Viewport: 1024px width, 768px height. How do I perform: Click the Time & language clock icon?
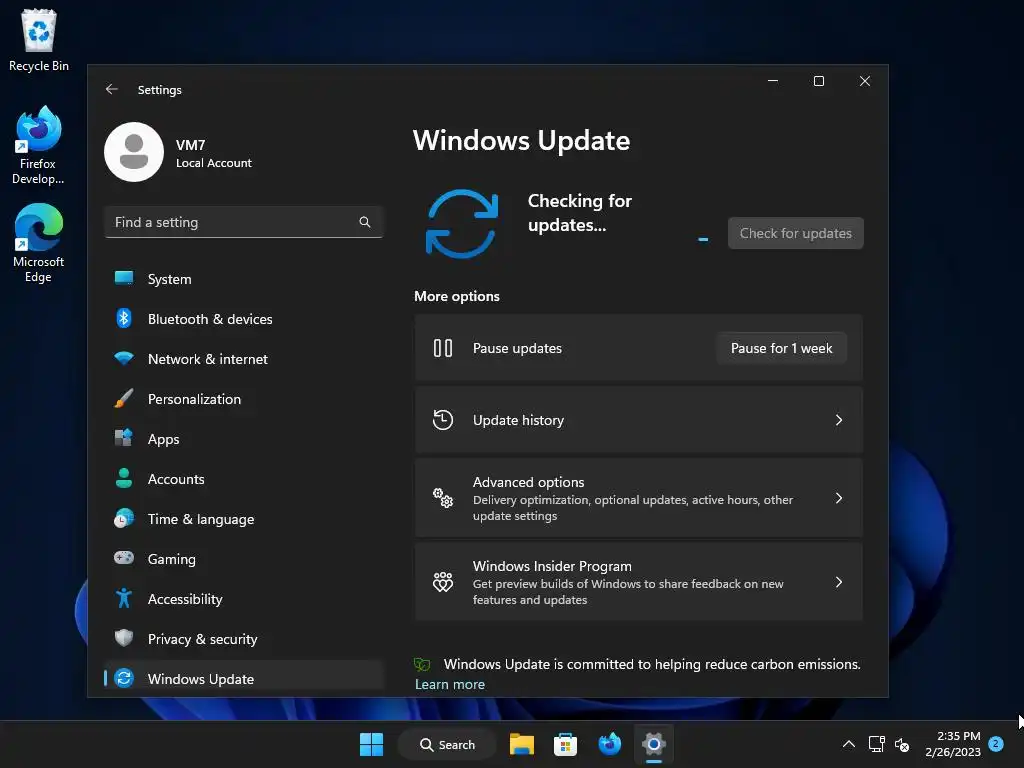coord(124,519)
